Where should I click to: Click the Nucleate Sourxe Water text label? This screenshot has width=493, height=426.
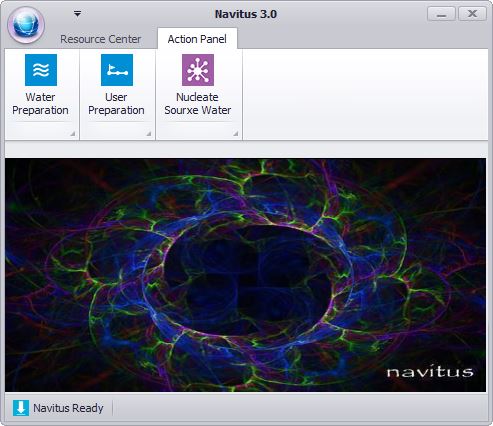[x=198, y=104]
